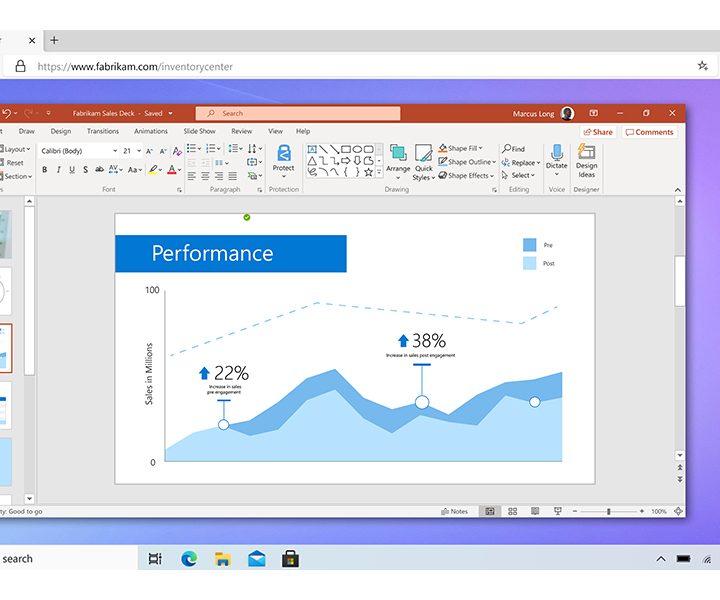This screenshot has height=600, width=720.
Task: Start Dictate microphone
Action: click(557, 160)
